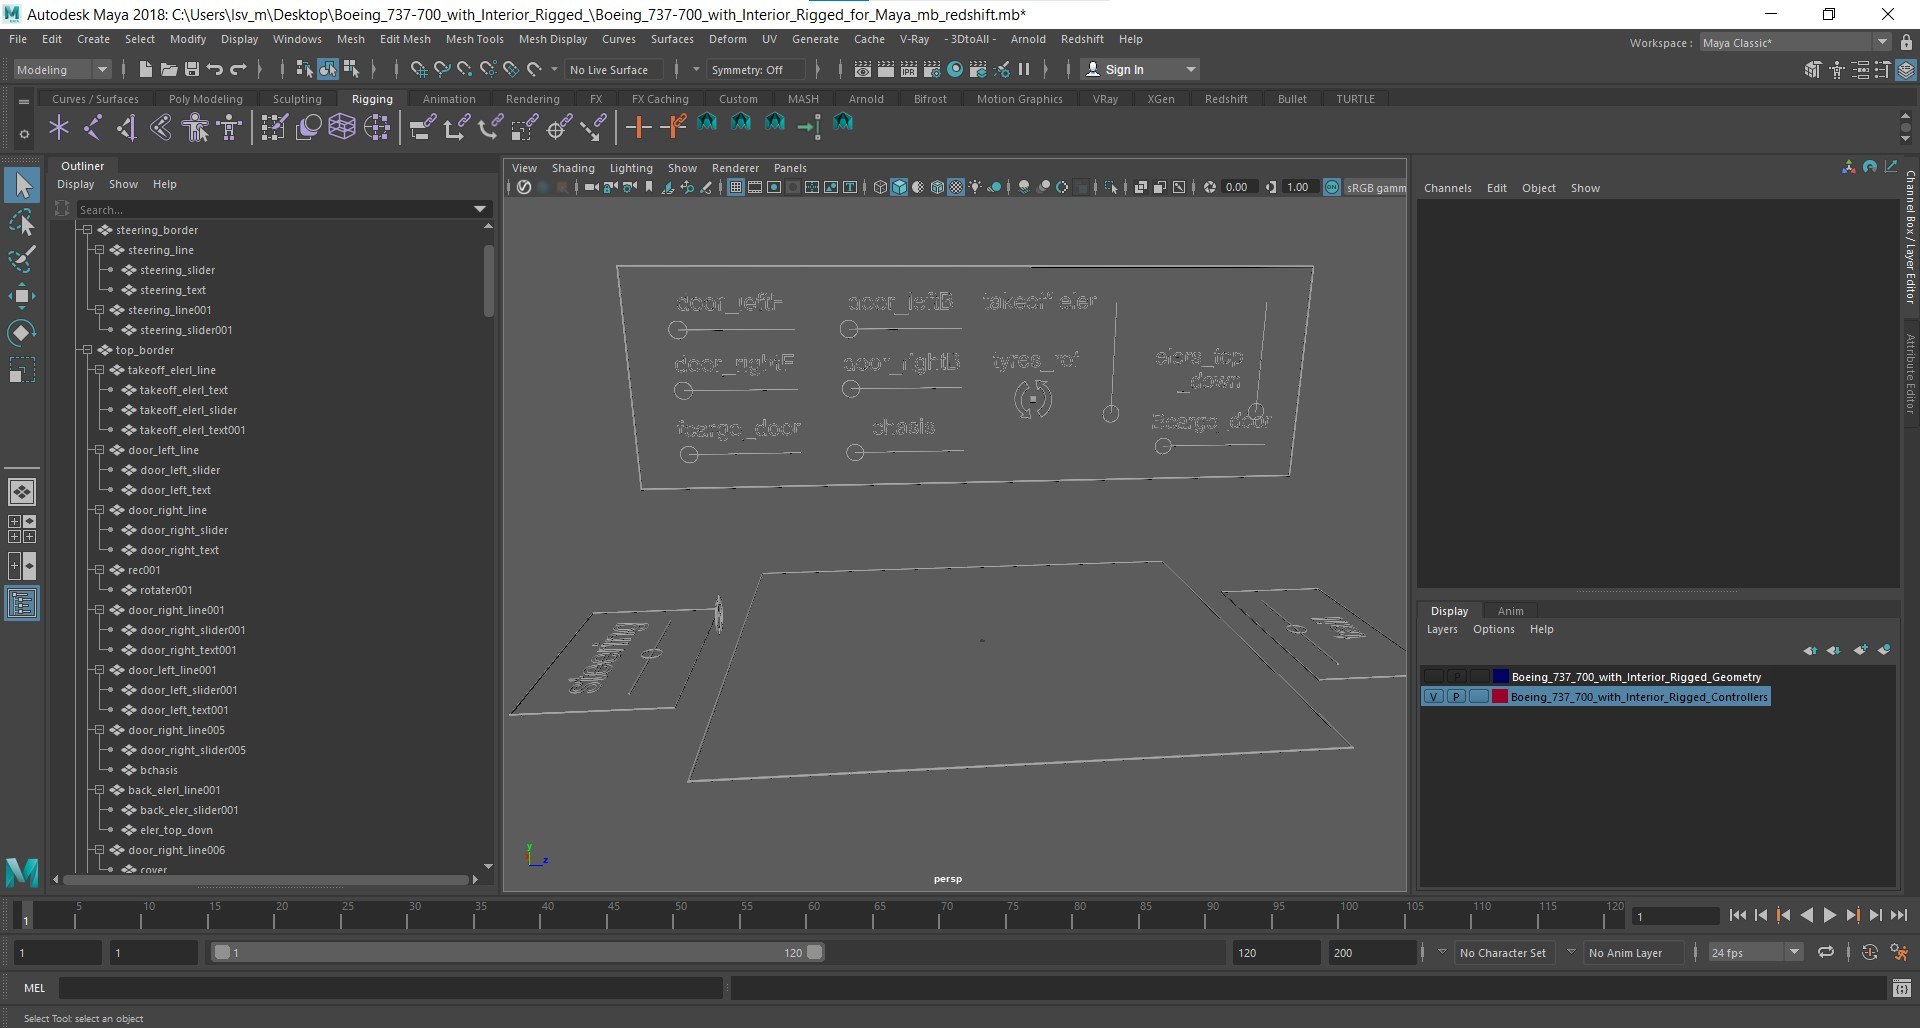Image resolution: width=1920 pixels, height=1028 pixels.
Task: Click No Character Set button
Action: coord(1502,953)
